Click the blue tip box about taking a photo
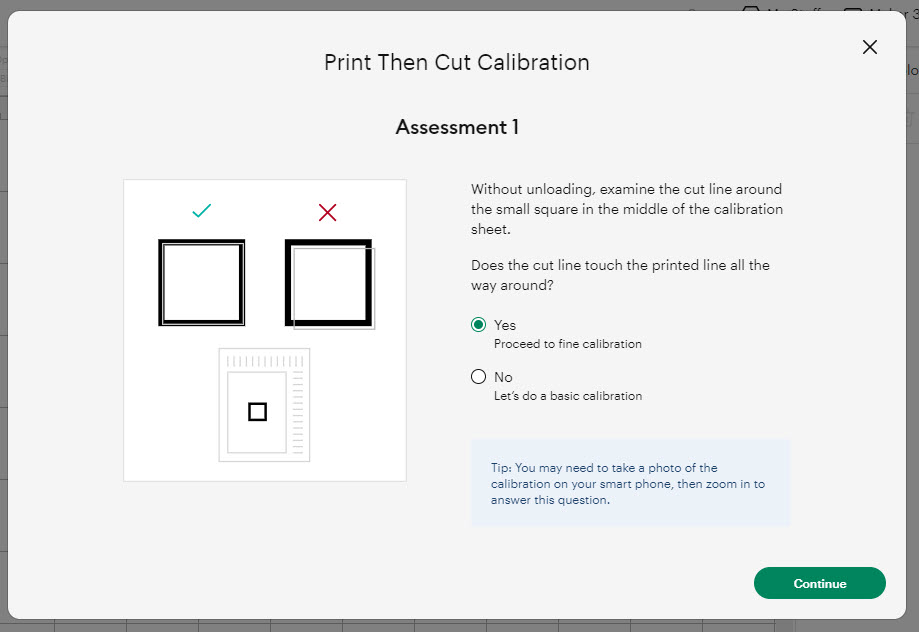 pos(630,483)
